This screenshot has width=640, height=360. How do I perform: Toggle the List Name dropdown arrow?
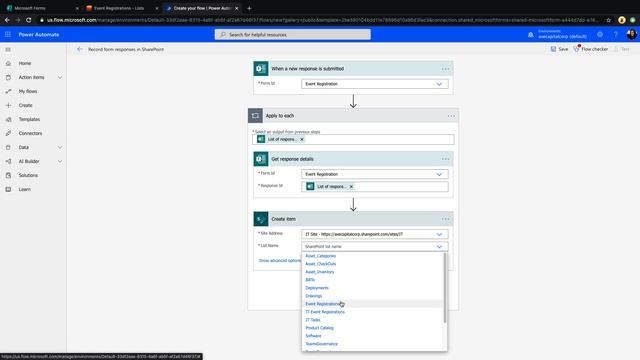coord(439,247)
